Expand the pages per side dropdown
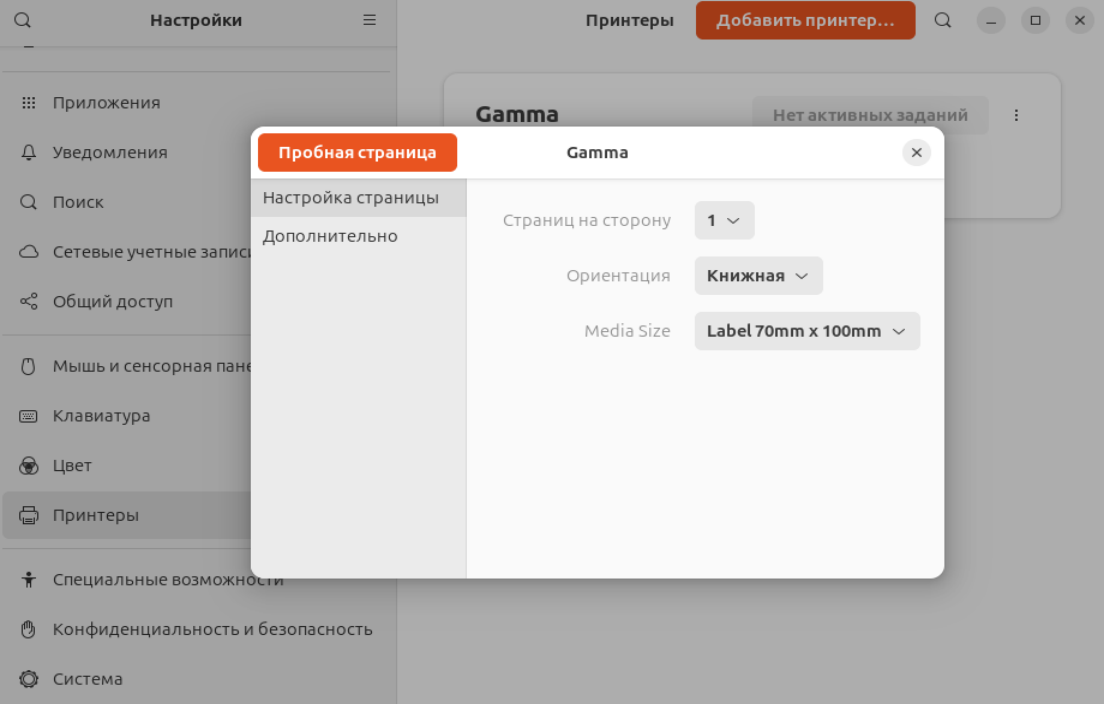 click(x=724, y=220)
